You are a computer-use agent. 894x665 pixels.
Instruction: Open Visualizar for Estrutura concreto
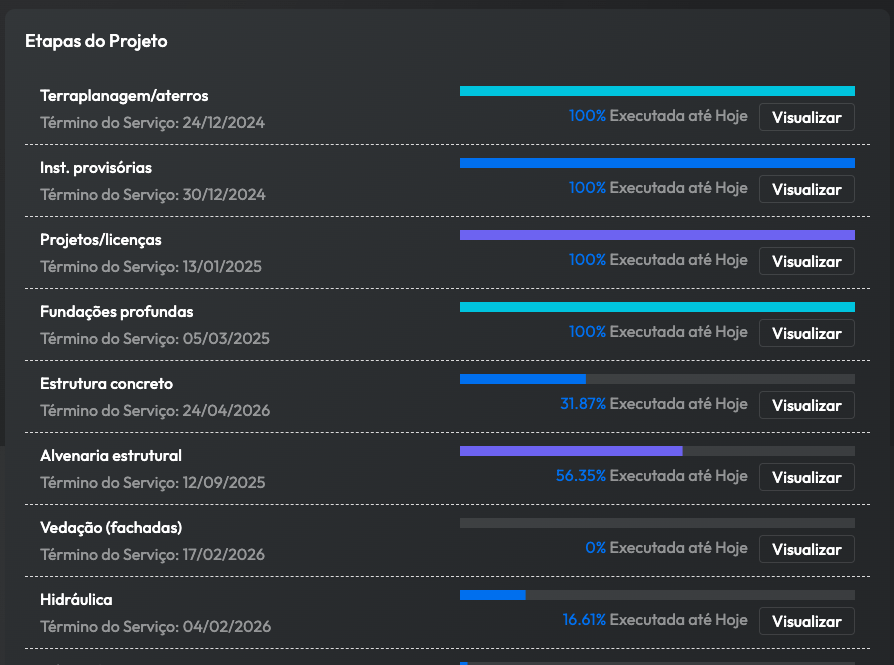[806, 405]
